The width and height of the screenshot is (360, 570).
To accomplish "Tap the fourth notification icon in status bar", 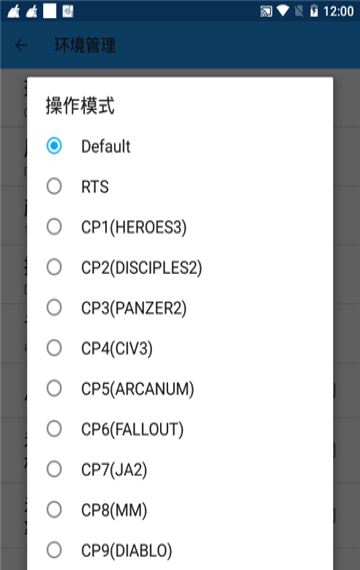I will tap(68, 11).
